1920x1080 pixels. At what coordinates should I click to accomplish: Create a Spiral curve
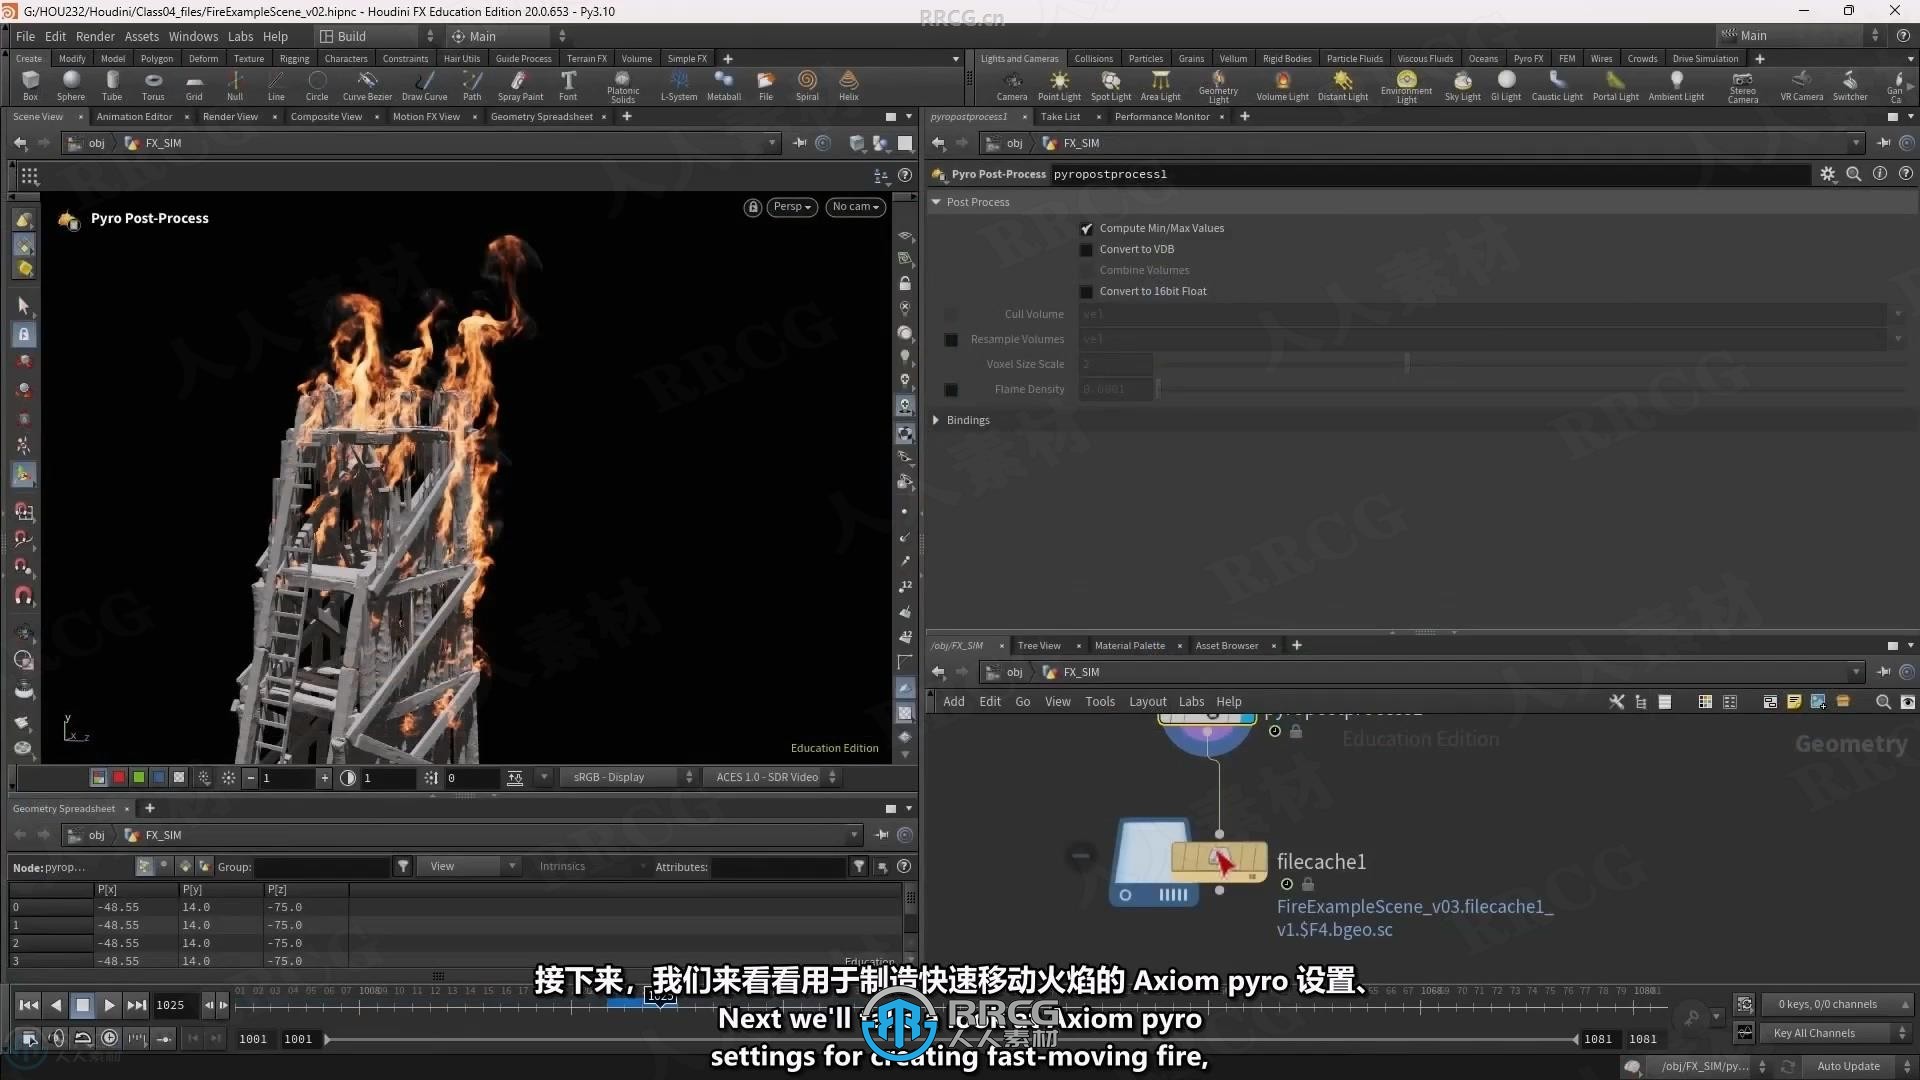click(807, 85)
